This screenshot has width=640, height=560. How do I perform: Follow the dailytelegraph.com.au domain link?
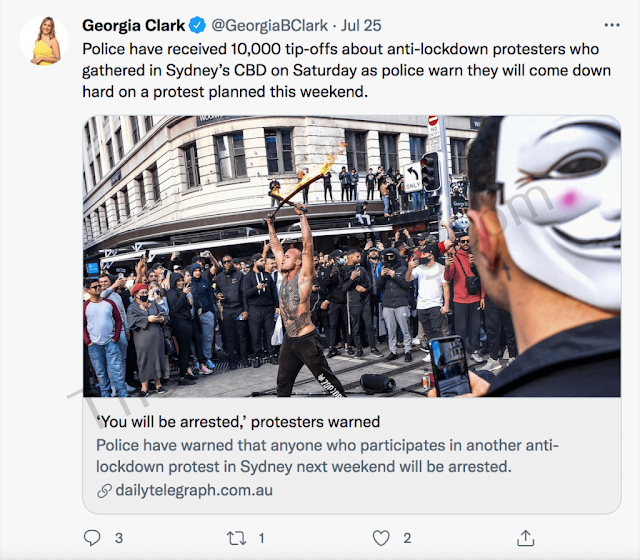[194, 491]
